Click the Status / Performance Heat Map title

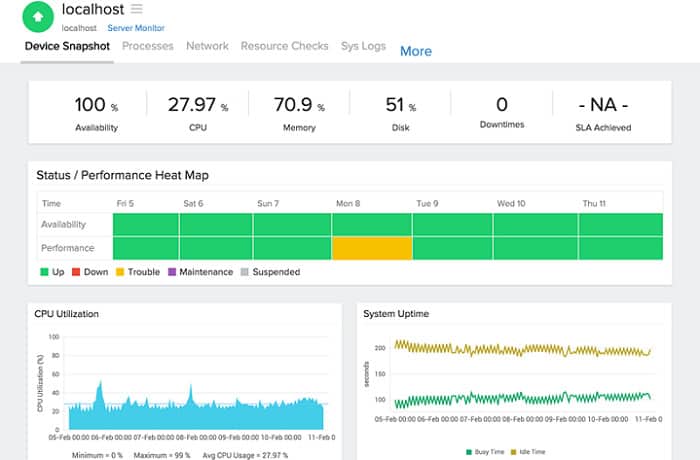click(x=122, y=175)
